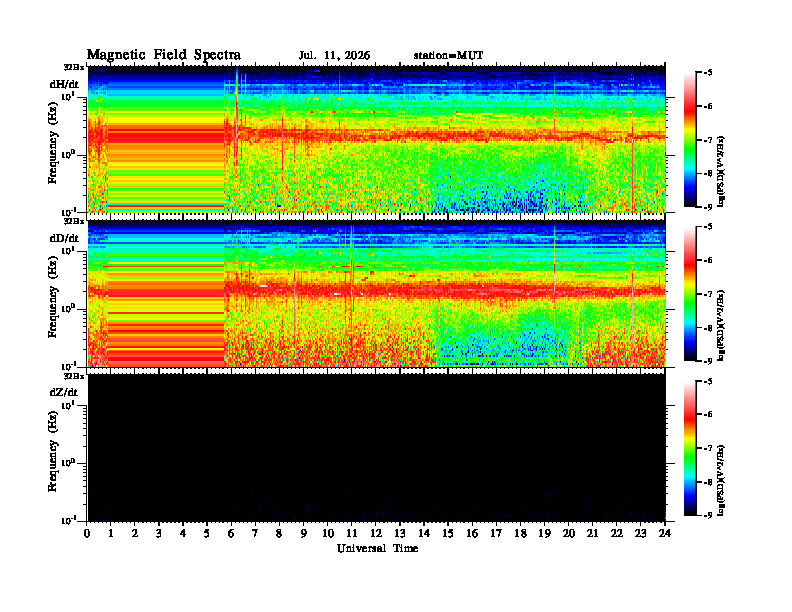Click the -6 value on dZ/dt color scale

(708, 415)
